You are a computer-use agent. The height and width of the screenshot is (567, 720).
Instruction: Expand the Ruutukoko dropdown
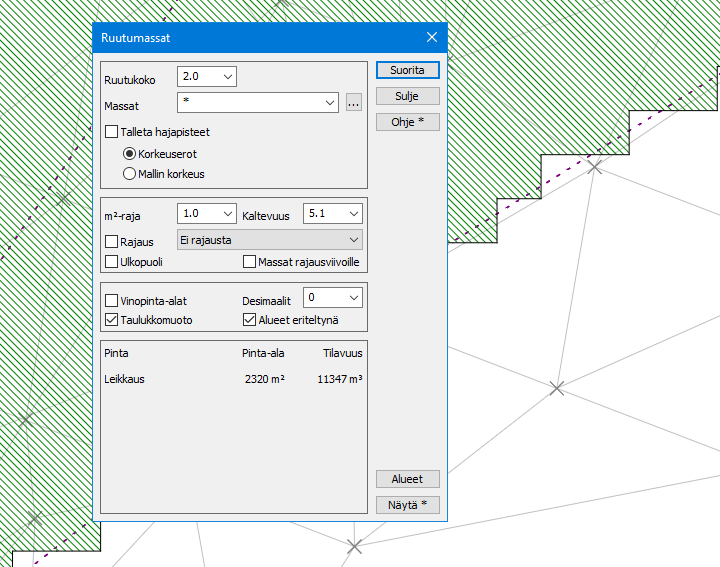click(x=227, y=77)
